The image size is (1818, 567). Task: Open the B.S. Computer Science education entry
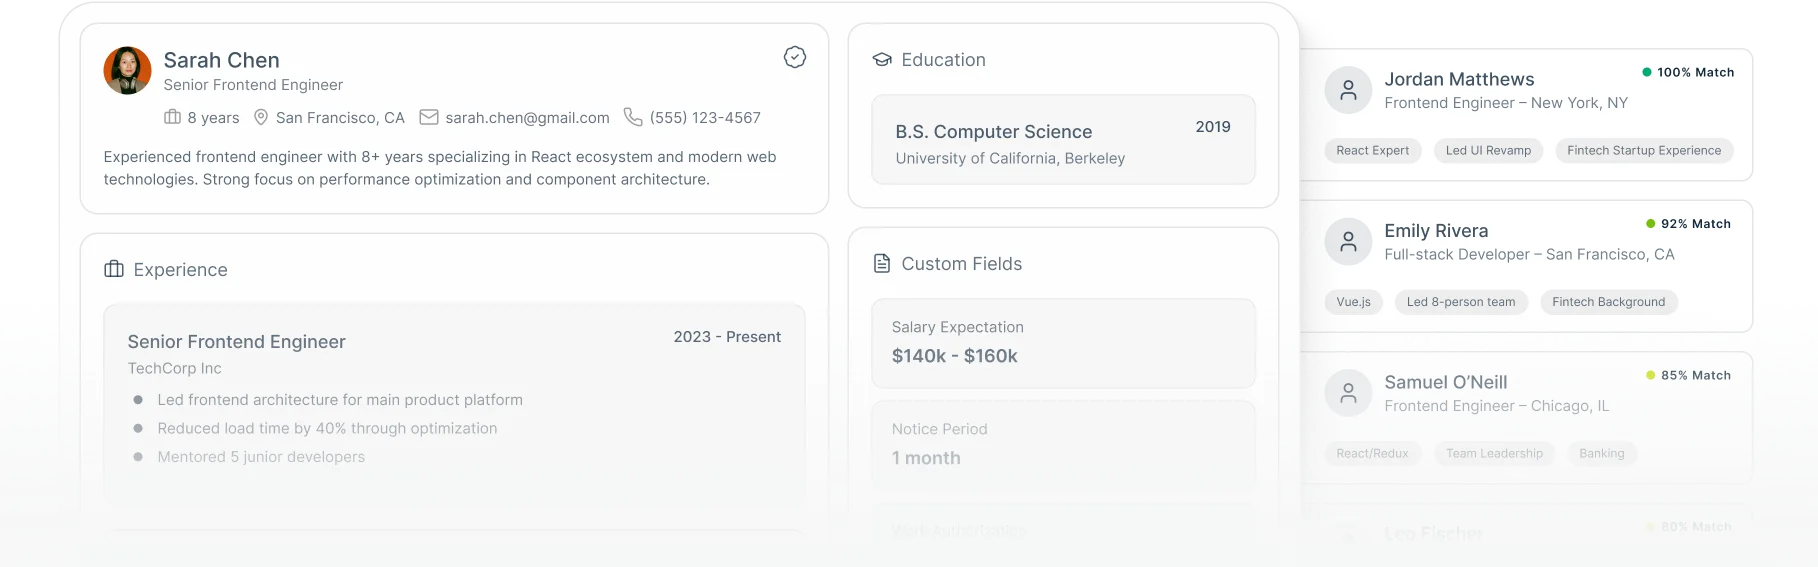tap(1064, 140)
